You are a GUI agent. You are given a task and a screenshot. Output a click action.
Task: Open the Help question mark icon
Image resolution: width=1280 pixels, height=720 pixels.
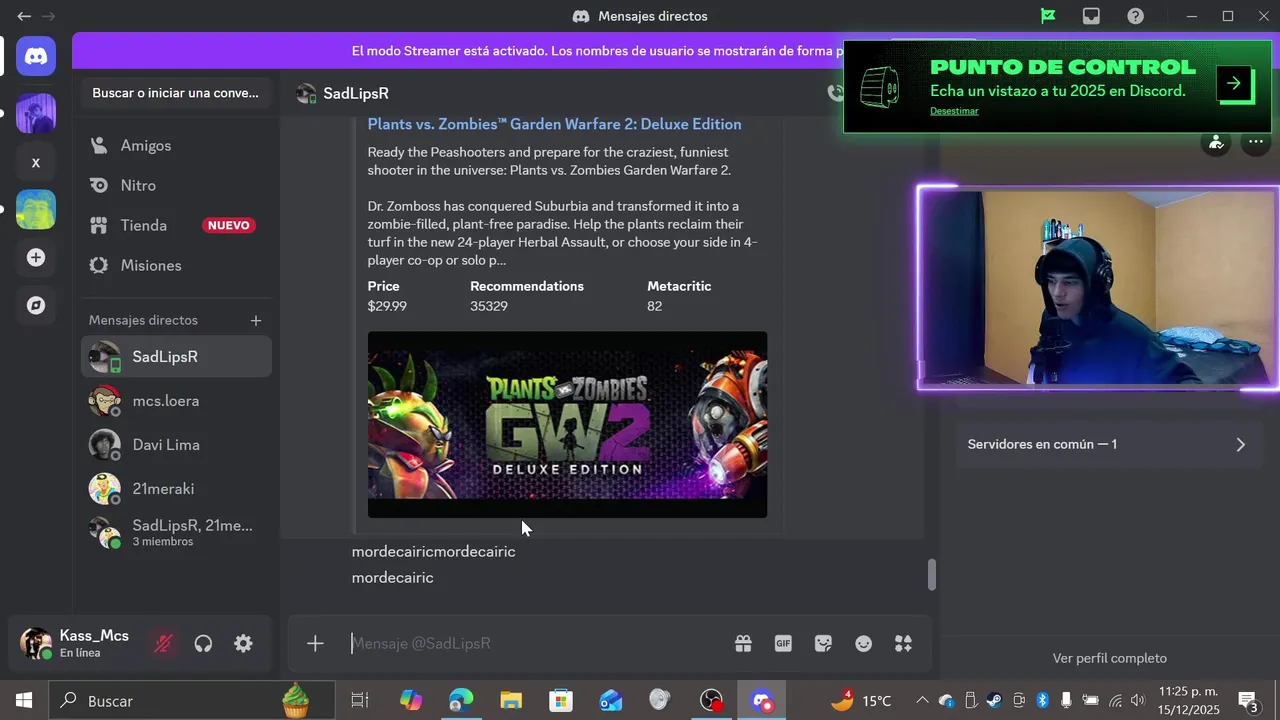click(1136, 16)
